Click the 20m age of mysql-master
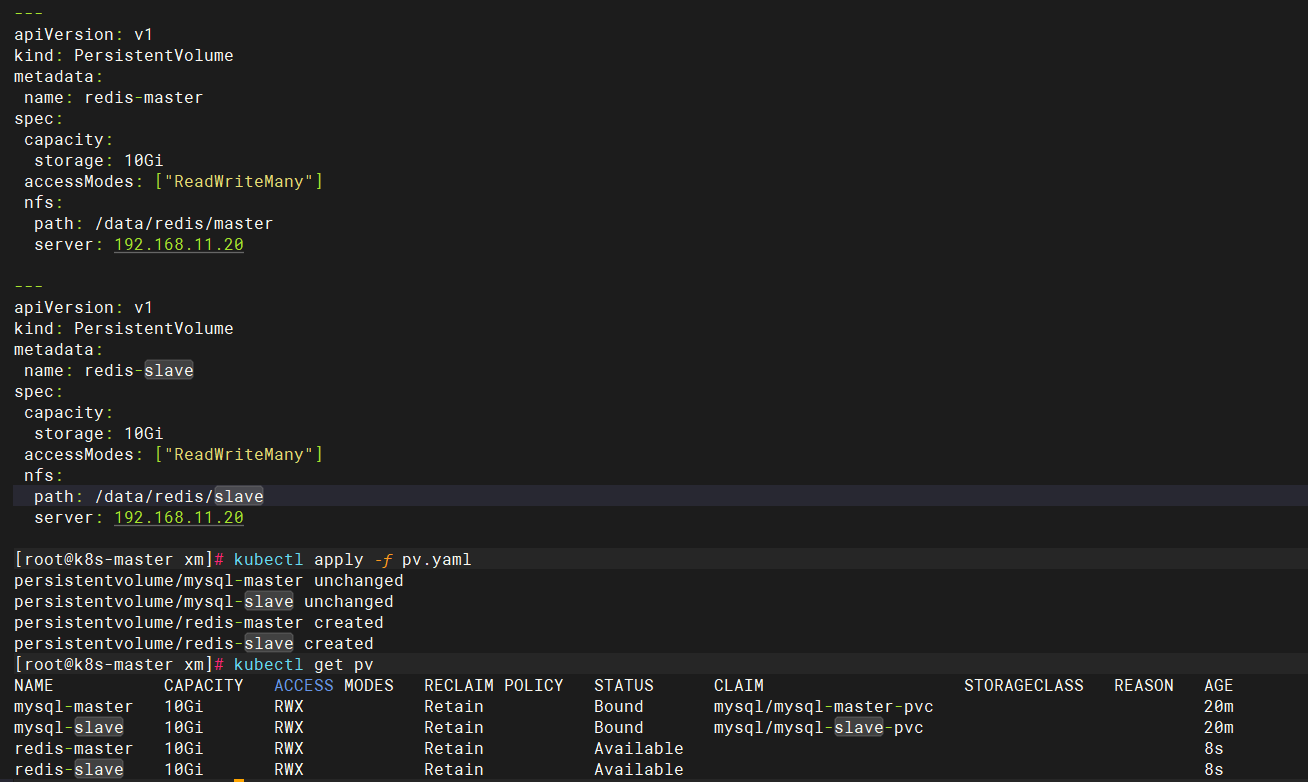 [1219, 706]
